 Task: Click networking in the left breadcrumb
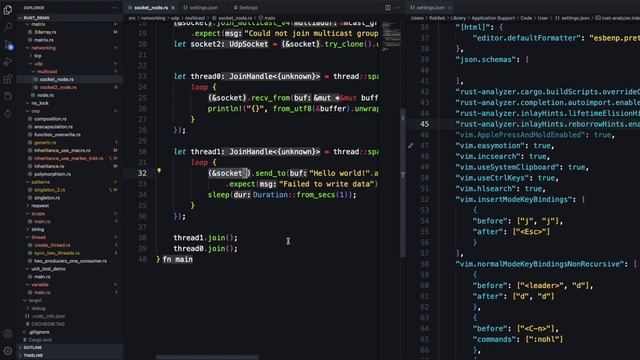click(x=153, y=18)
